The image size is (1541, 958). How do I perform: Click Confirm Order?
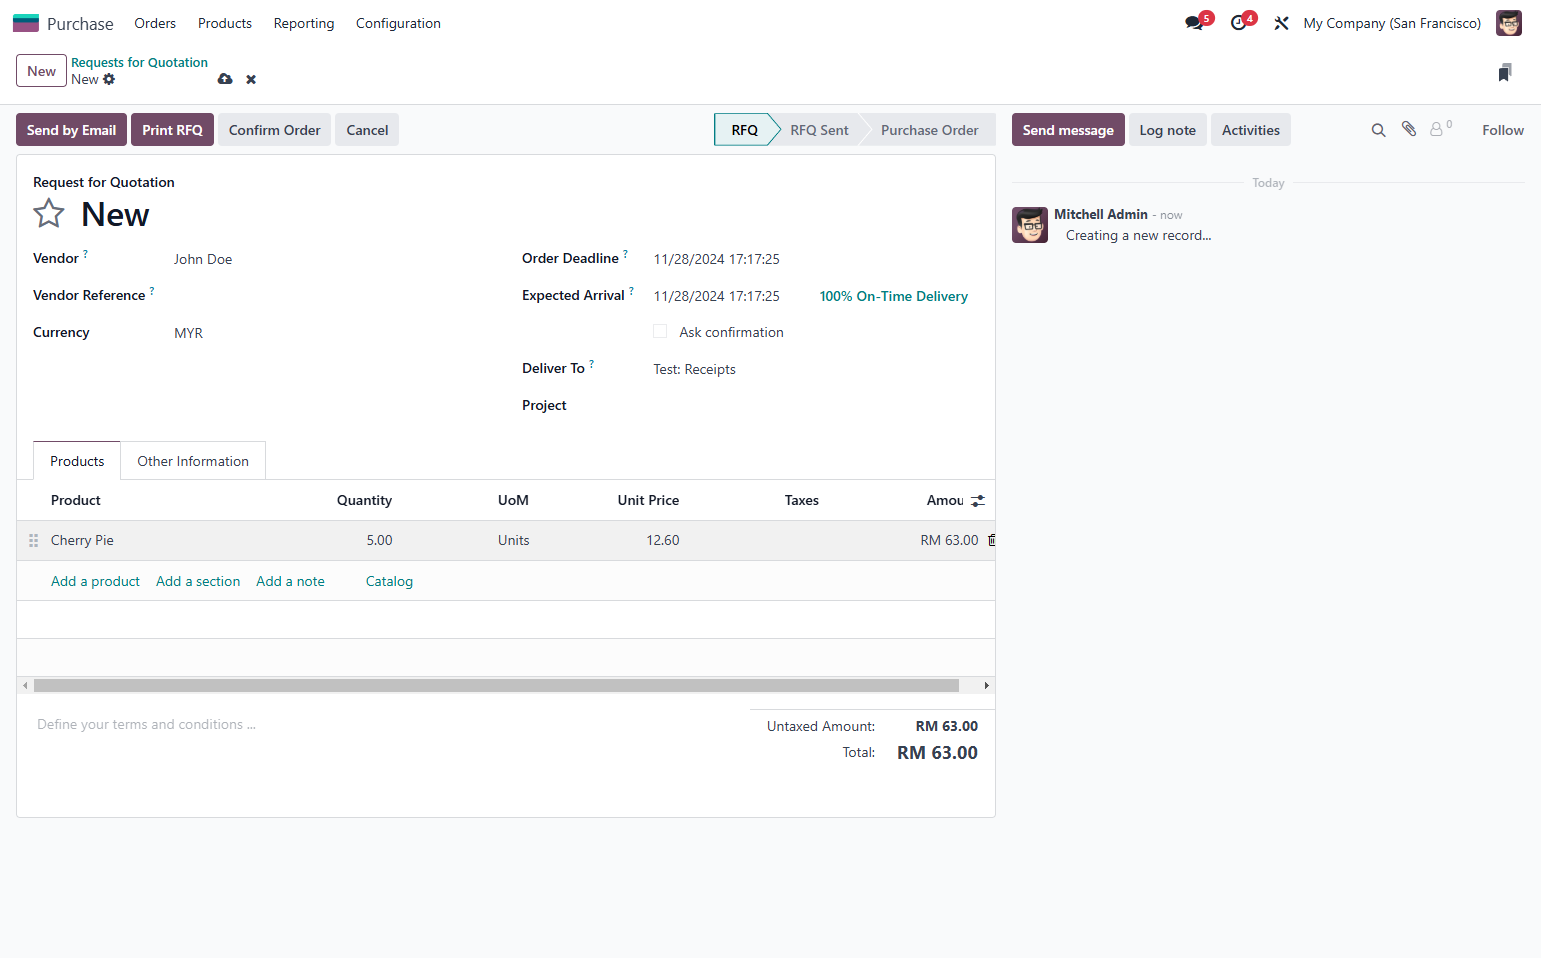[275, 130]
